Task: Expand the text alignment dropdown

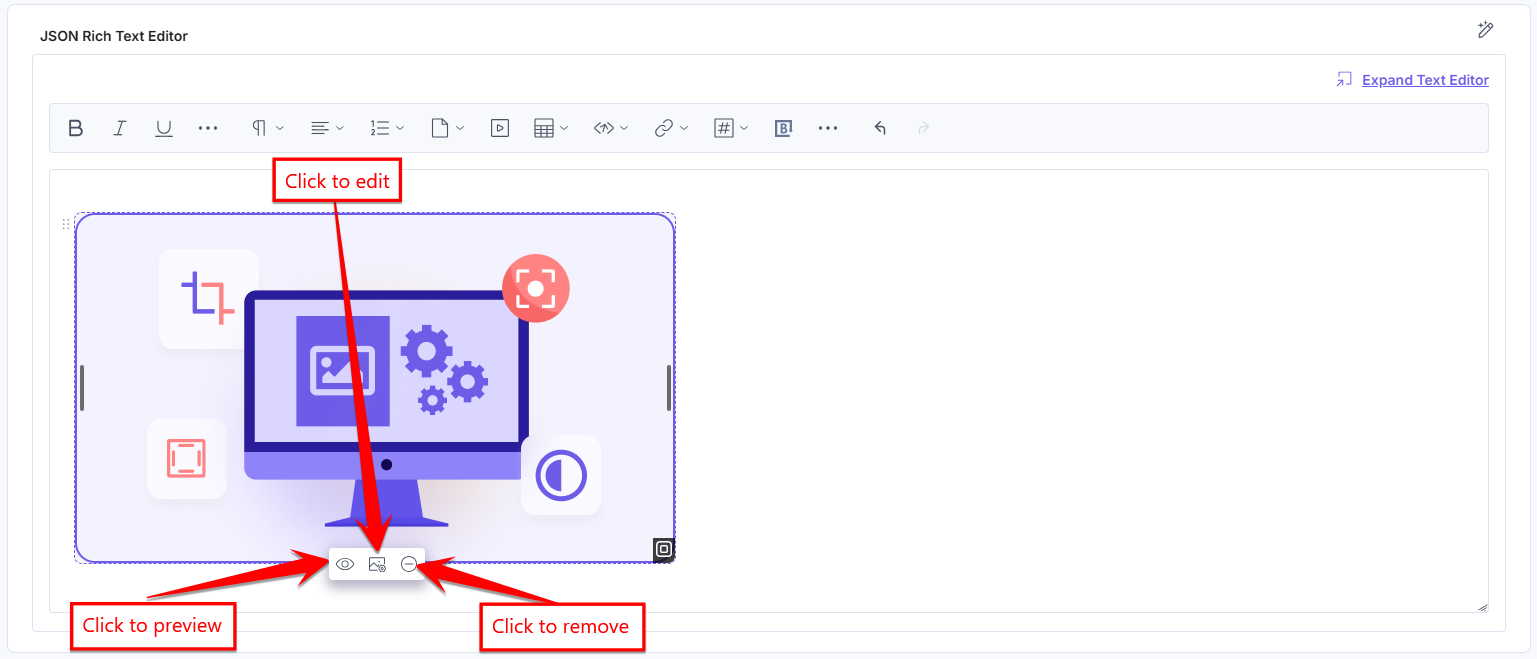Action: point(327,128)
